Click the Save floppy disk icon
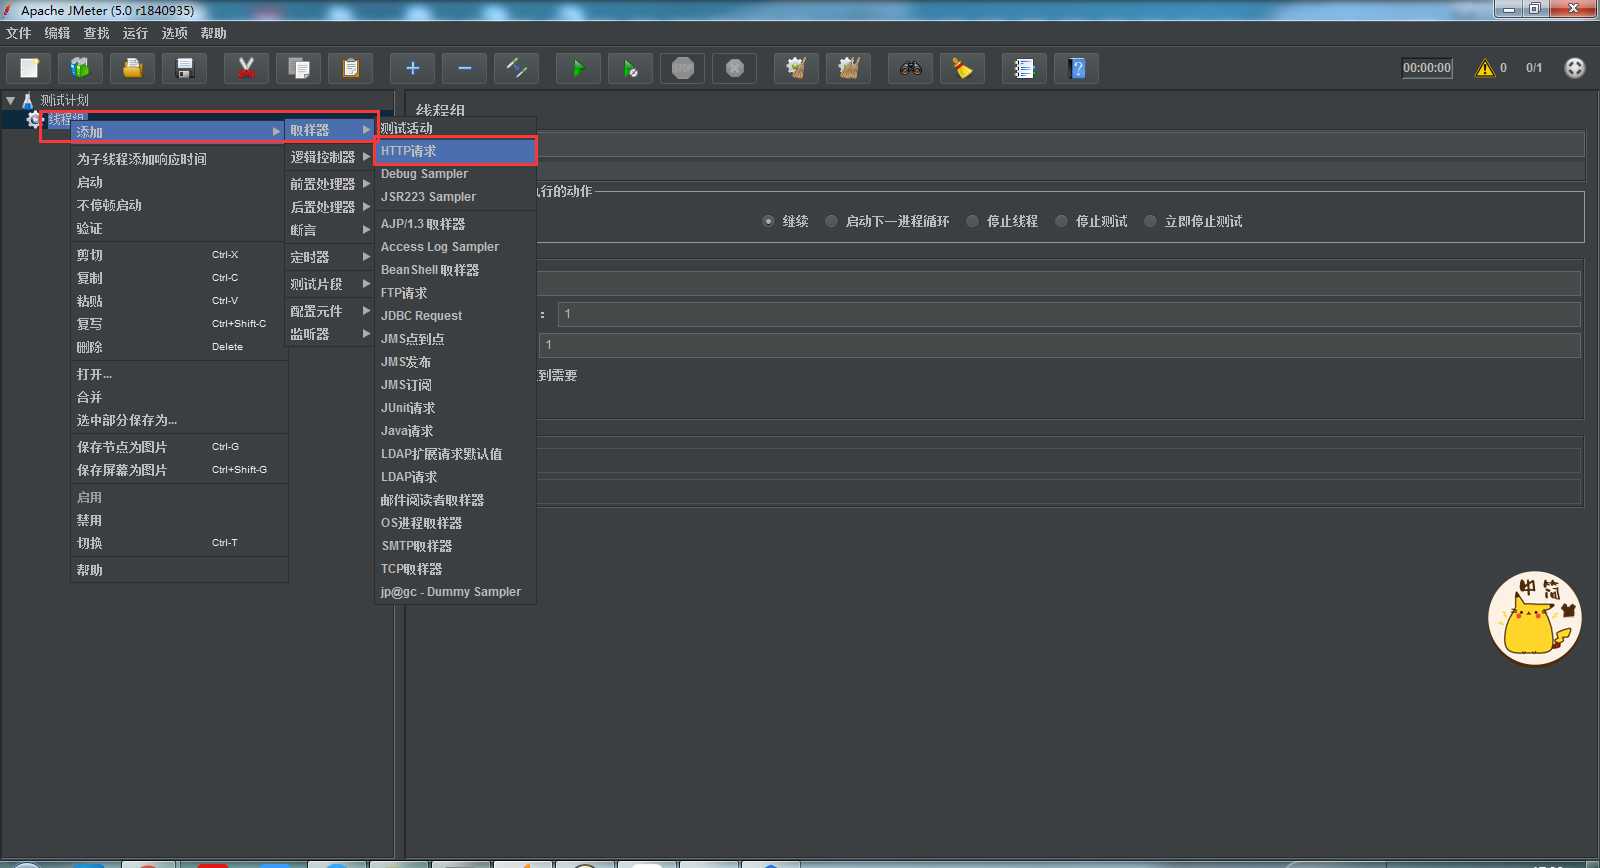The image size is (1600, 868). tap(184, 68)
